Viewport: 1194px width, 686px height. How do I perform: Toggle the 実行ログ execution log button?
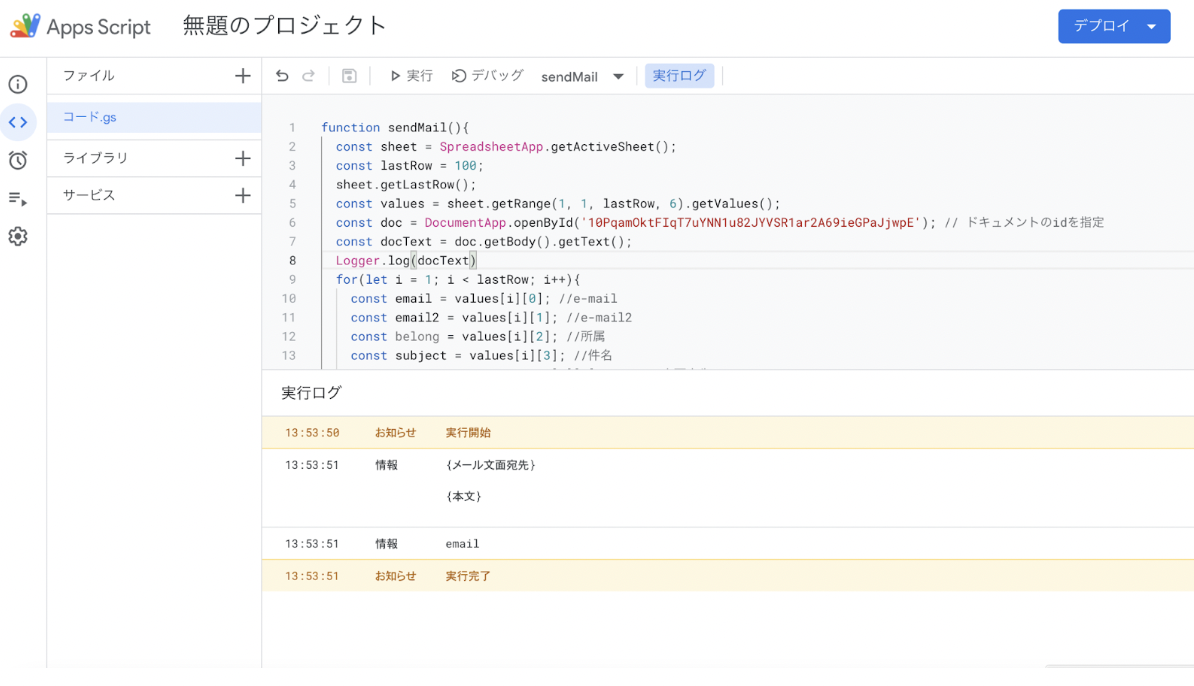click(x=679, y=76)
